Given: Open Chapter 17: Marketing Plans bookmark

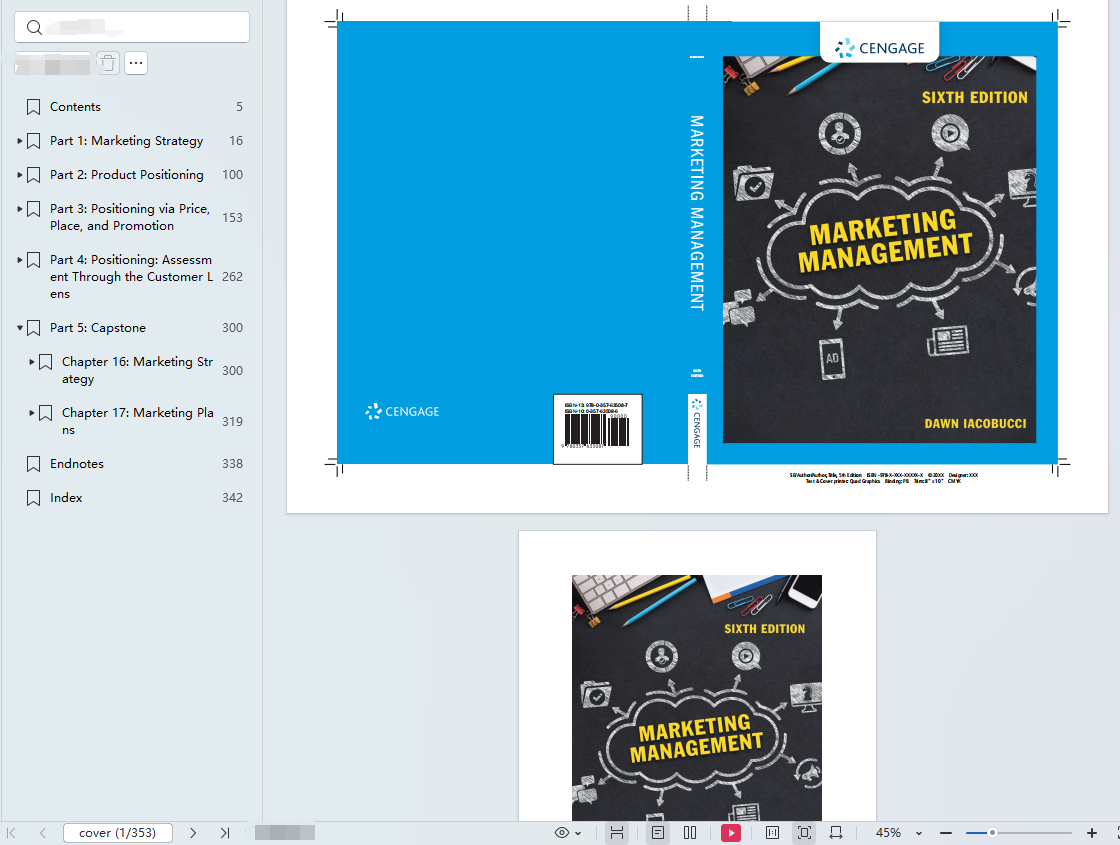Looking at the screenshot, I should tap(138, 421).
